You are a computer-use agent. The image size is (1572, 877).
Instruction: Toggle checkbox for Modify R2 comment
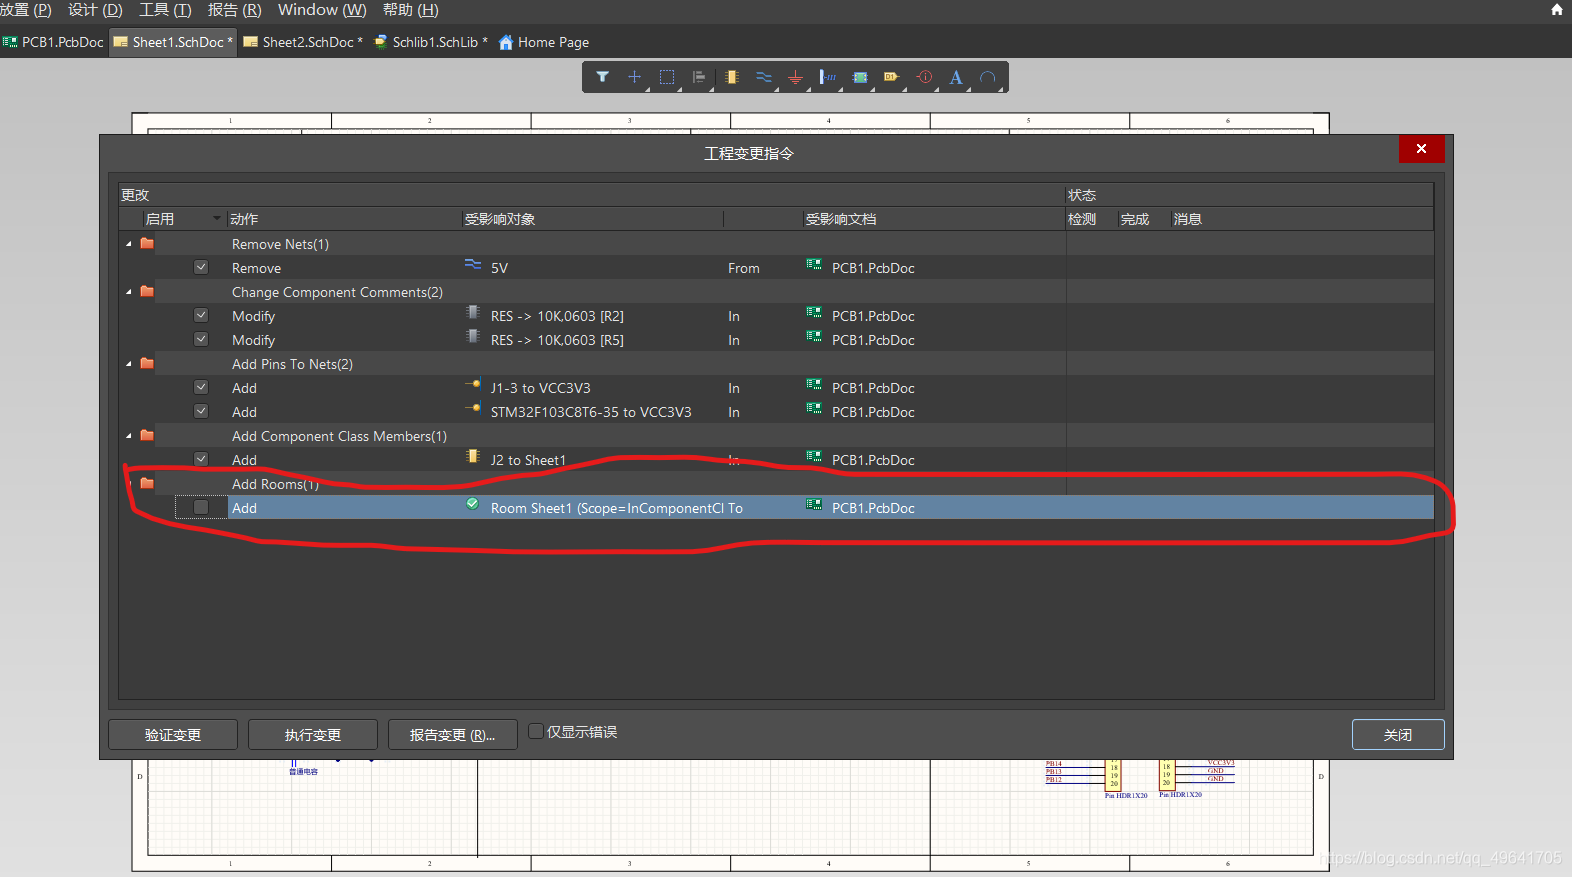point(201,315)
